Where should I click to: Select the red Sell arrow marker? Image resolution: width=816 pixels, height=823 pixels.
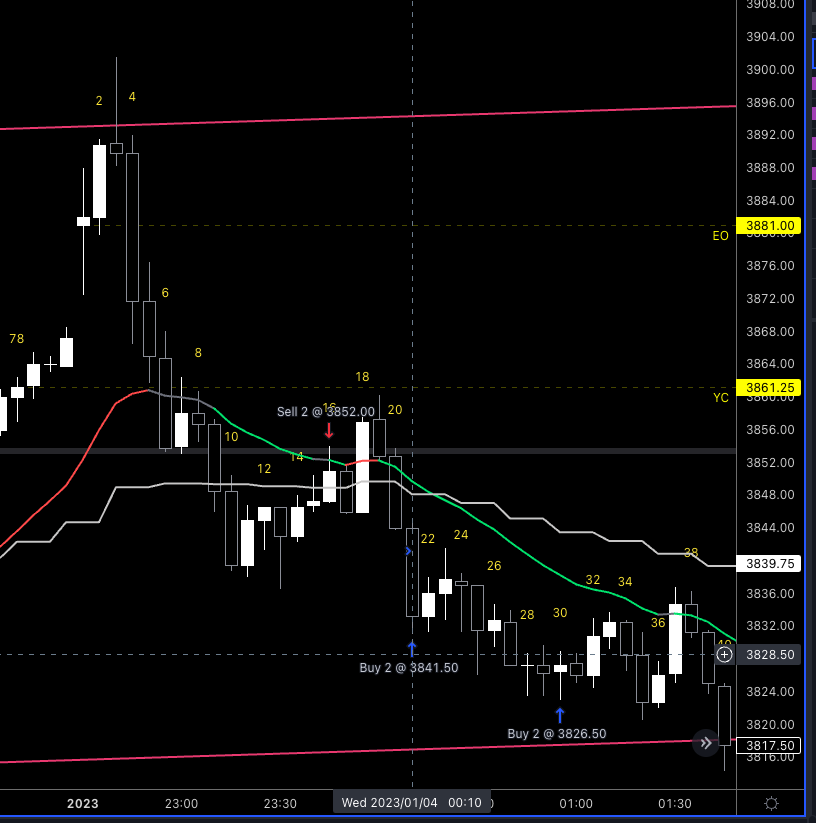pos(329,431)
